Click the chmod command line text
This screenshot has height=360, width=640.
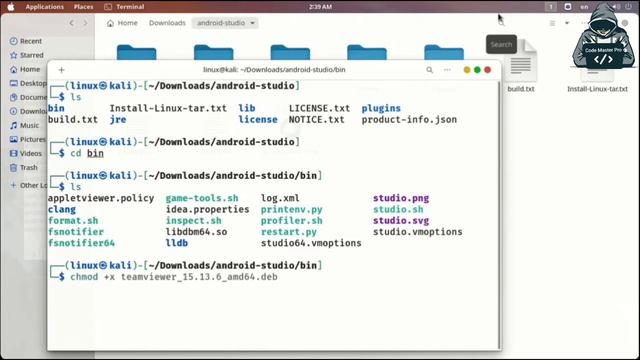pyautogui.click(x=174, y=277)
